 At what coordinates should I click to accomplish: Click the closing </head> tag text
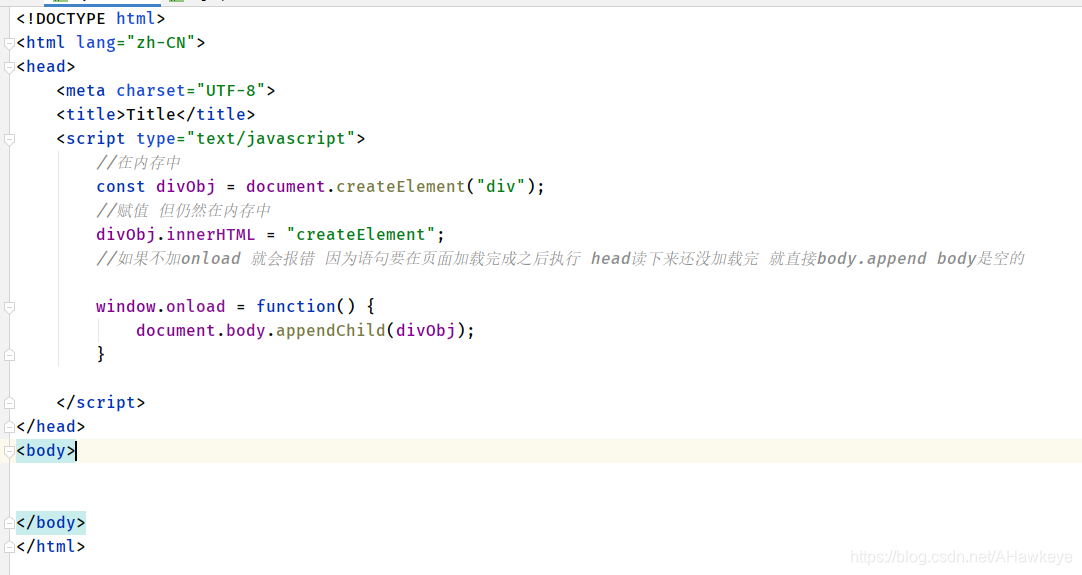click(50, 427)
